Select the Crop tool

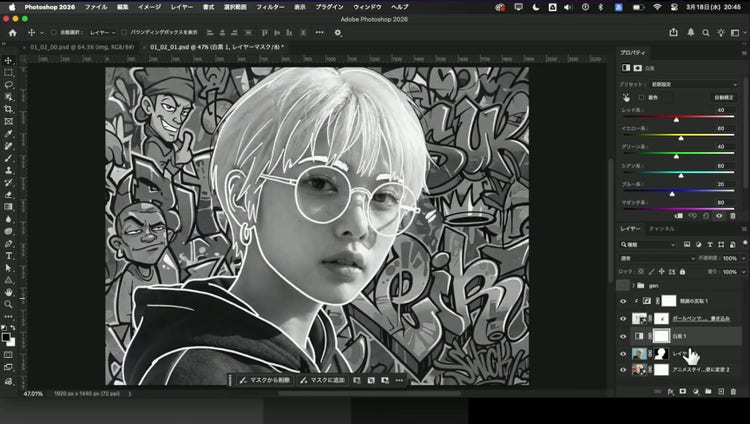coord(9,109)
